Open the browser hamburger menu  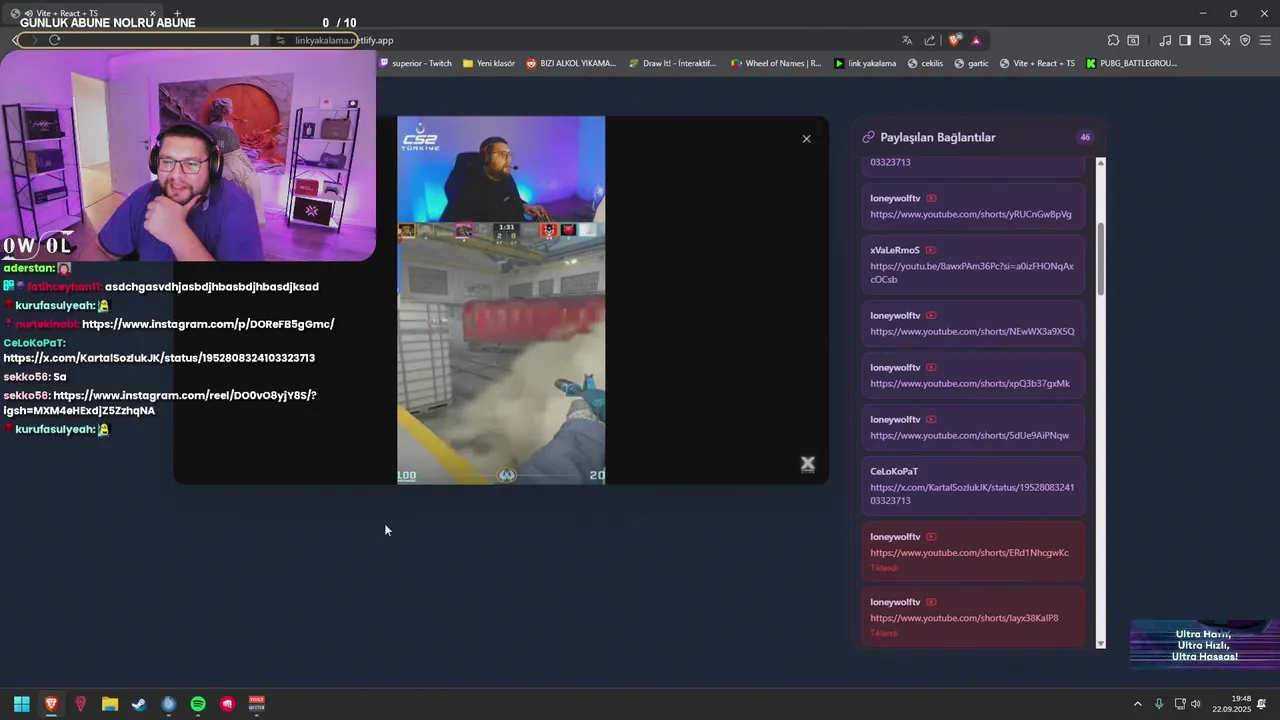(x=1265, y=40)
